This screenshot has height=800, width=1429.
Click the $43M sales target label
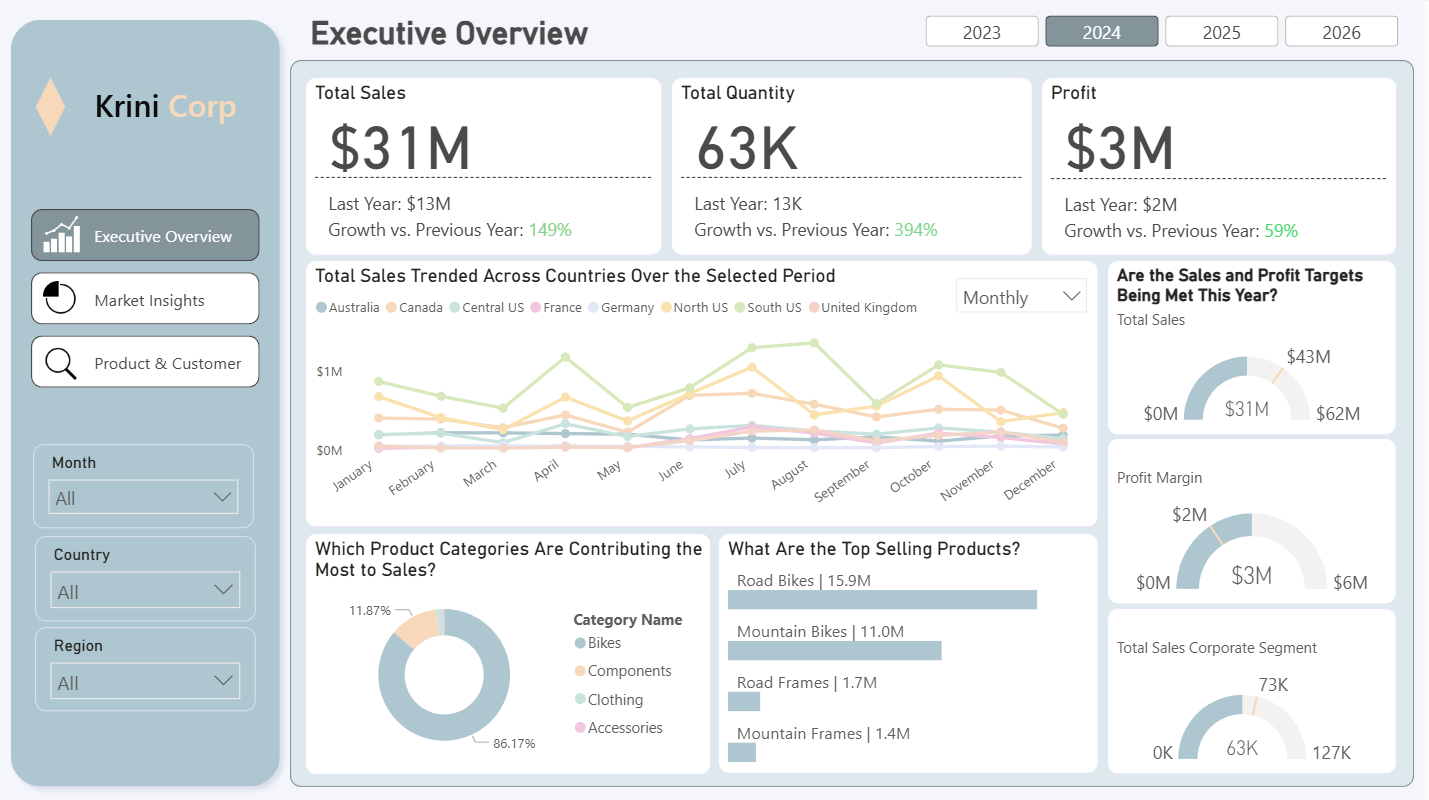coord(1308,356)
